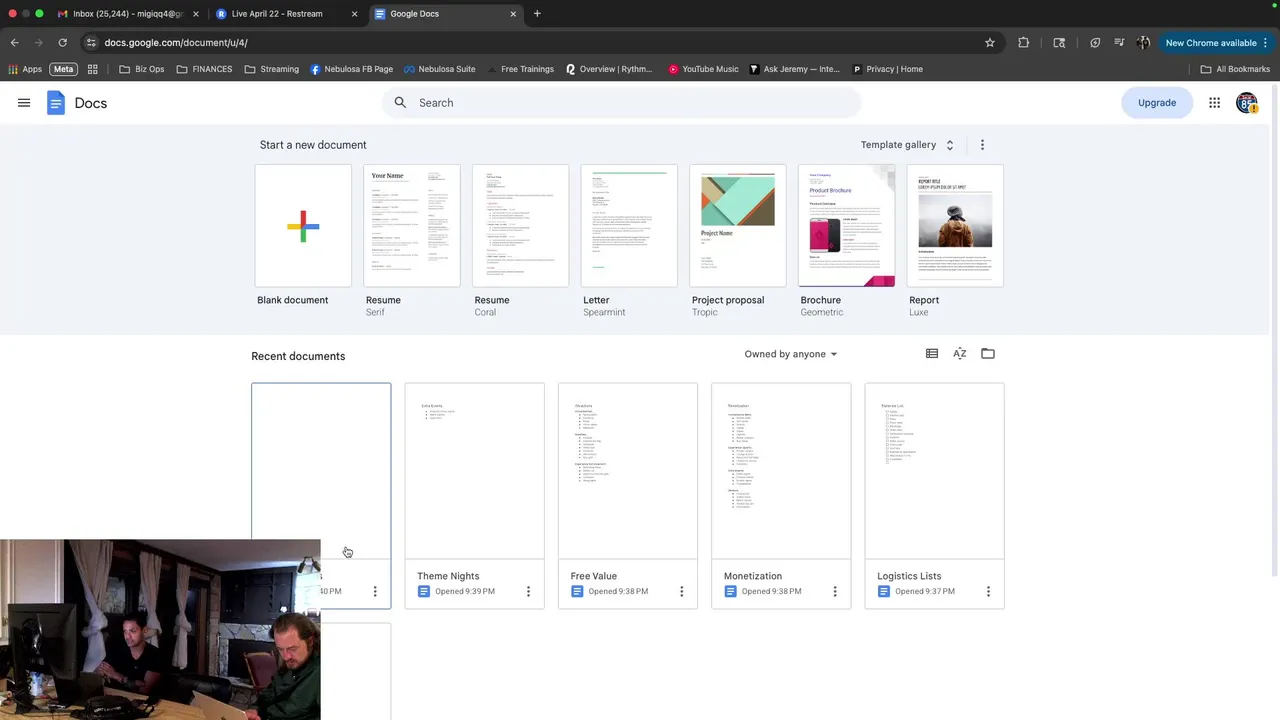Open the Owned by anyone dropdown
Image resolution: width=1280 pixels, height=720 pixels.
790,354
